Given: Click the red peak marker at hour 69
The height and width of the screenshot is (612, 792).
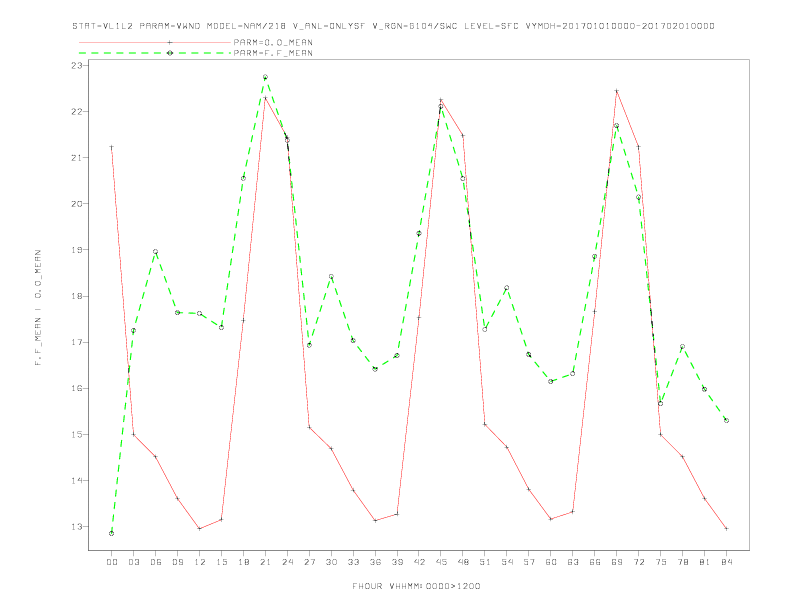Looking at the screenshot, I should point(617,91).
